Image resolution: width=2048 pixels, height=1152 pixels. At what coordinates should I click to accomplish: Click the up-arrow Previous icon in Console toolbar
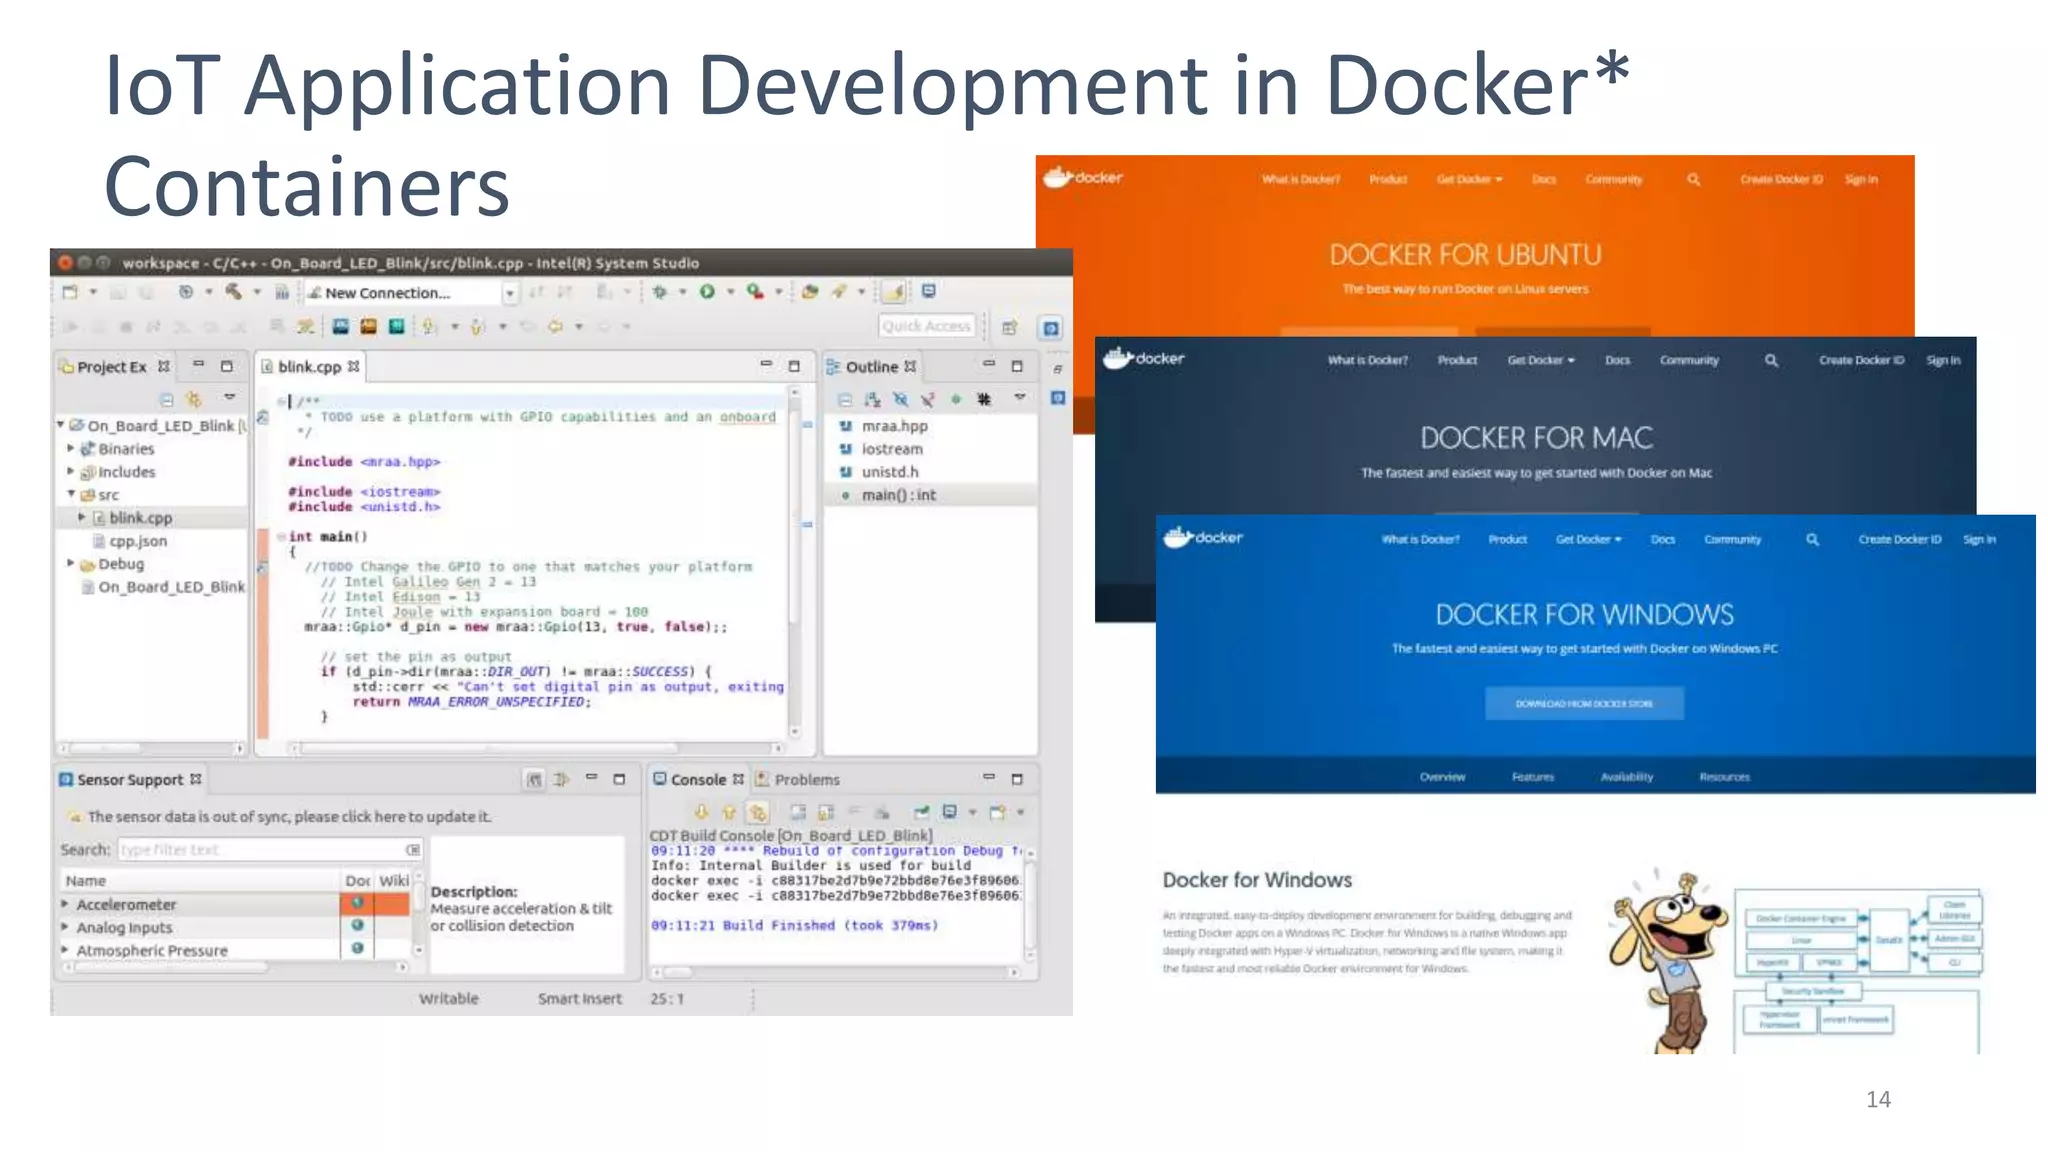(729, 812)
